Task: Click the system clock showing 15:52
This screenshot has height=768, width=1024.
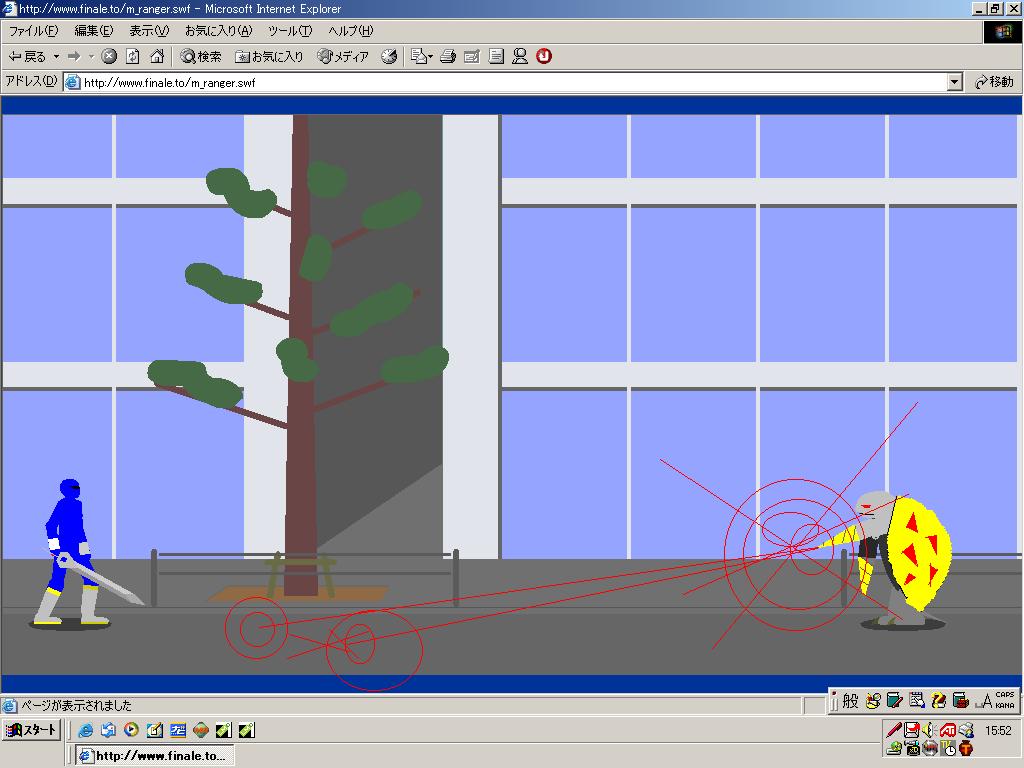Action: [x=998, y=730]
